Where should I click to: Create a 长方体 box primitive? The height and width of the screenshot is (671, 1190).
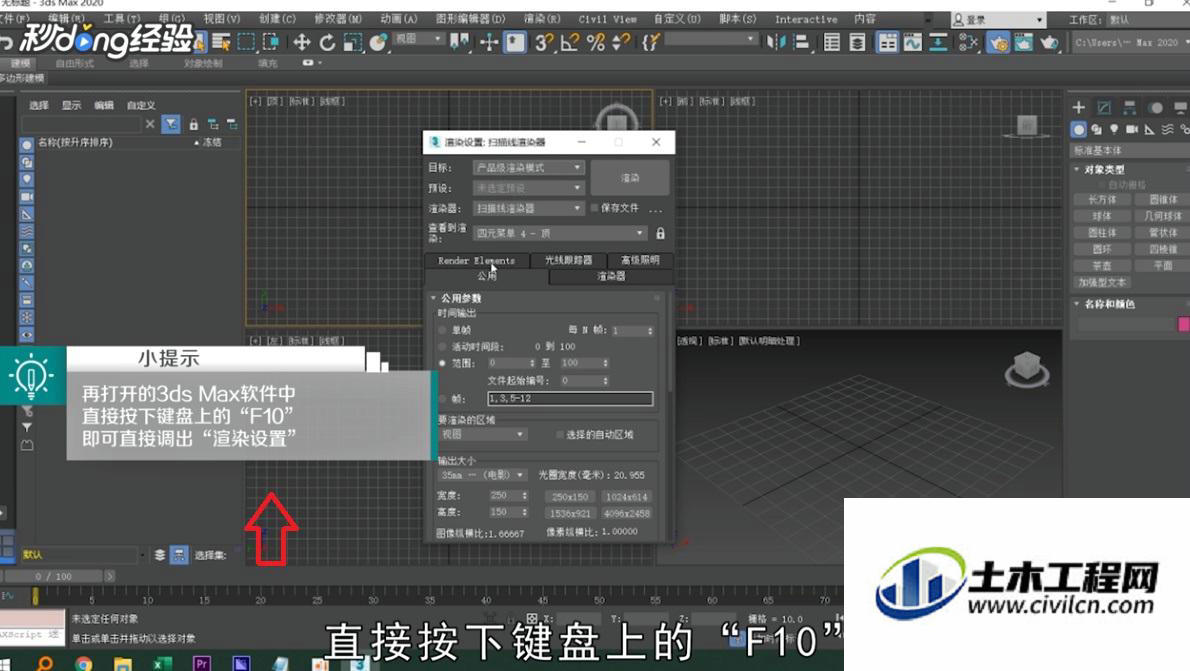(1102, 200)
